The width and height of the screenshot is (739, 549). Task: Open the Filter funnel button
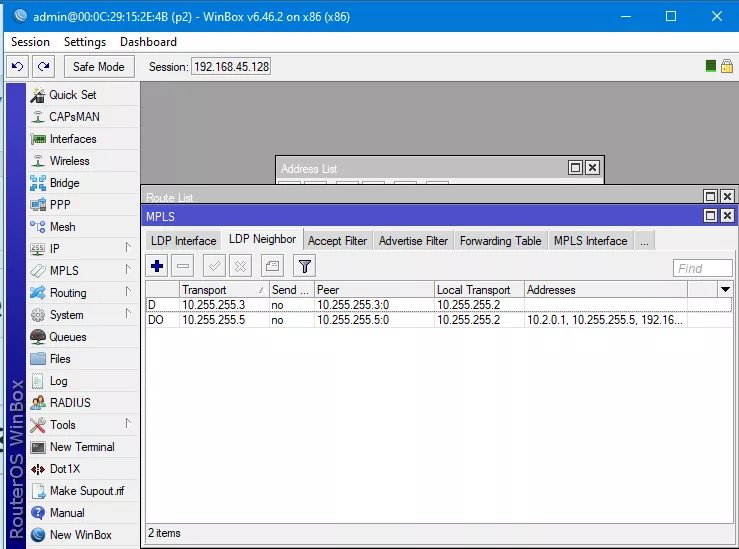tap(304, 266)
